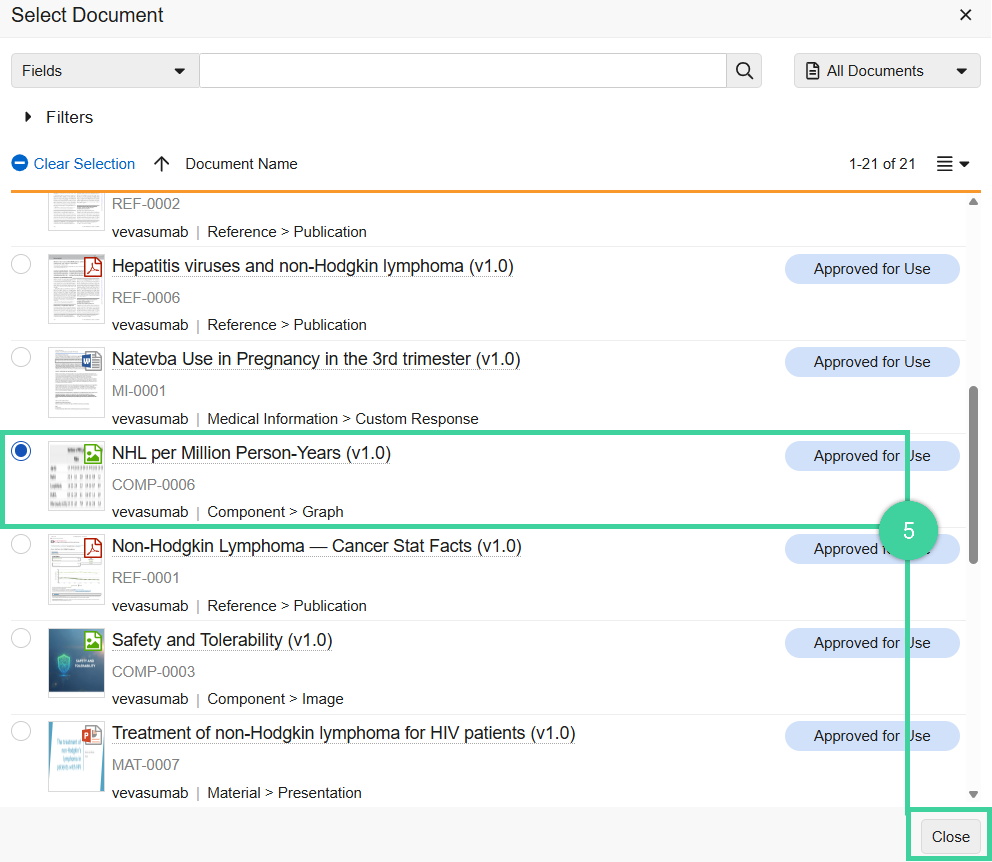Click the list display format icon
Image resolution: width=992 pixels, height=862 pixels.
pos(944,163)
